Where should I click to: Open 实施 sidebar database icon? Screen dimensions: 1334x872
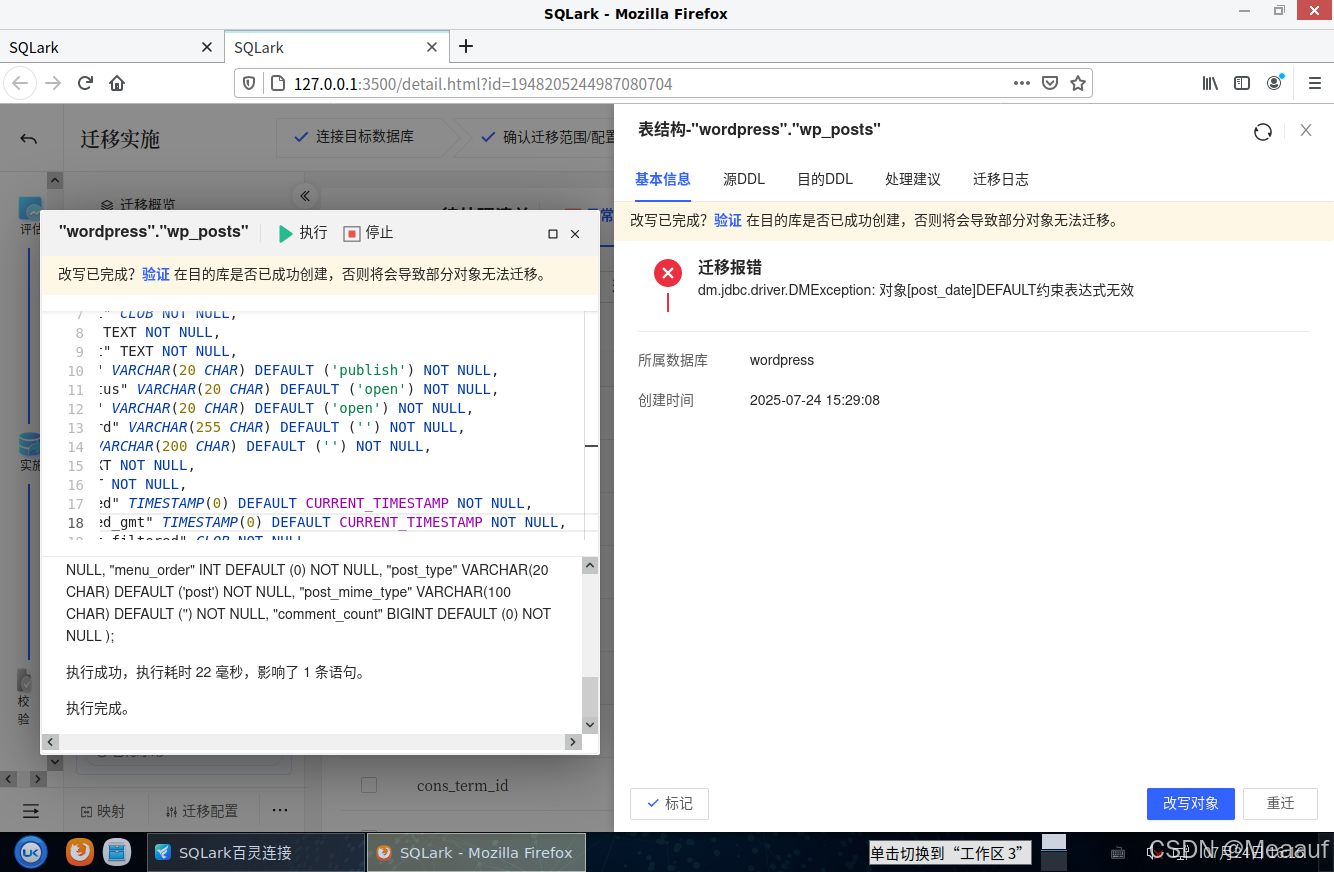(29, 452)
